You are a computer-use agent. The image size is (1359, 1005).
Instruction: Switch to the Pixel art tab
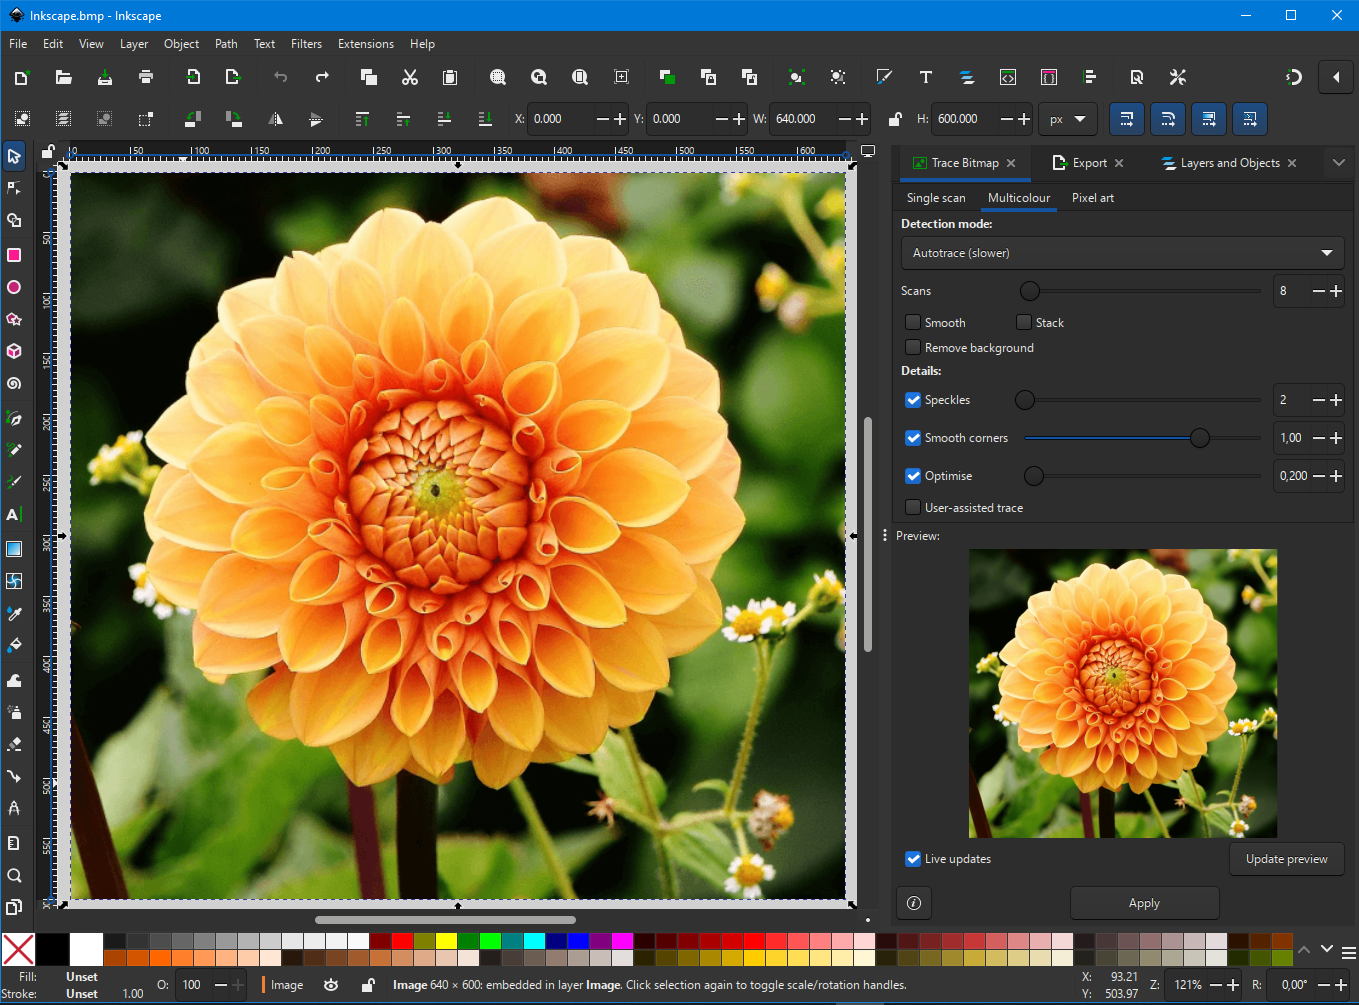click(x=1092, y=198)
